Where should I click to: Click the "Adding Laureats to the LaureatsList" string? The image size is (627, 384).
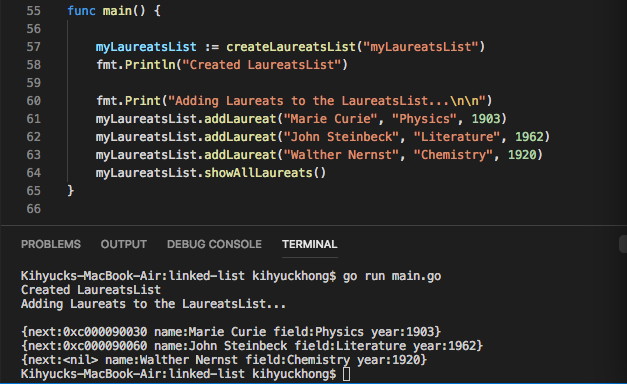coord(326,101)
